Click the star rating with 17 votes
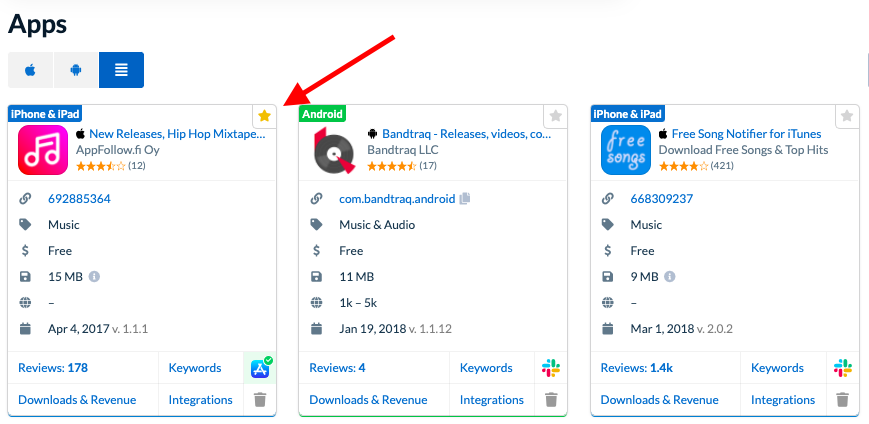The width and height of the screenshot is (869, 424). (x=392, y=166)
